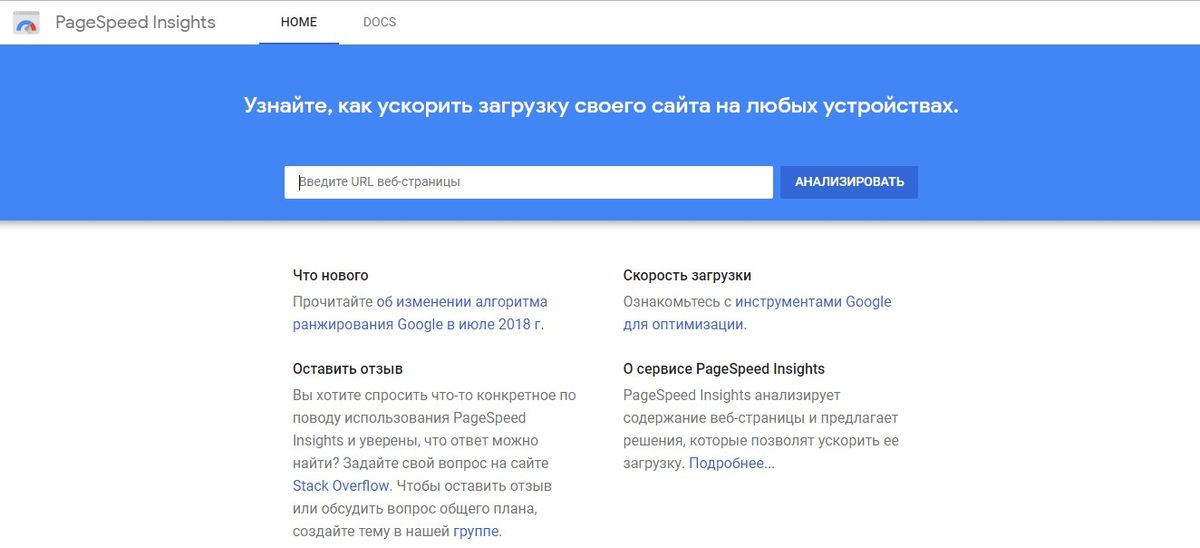The image size is (1200, 548).
Task: Open the Stack Overflow link
Action: 341,486
